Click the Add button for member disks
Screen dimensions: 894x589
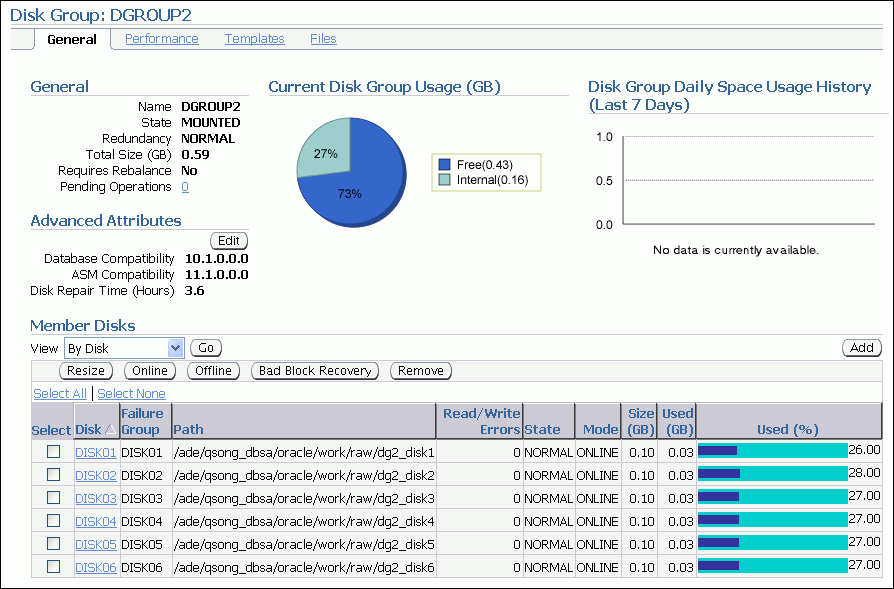pyautogui.click(x=861, y=347)
